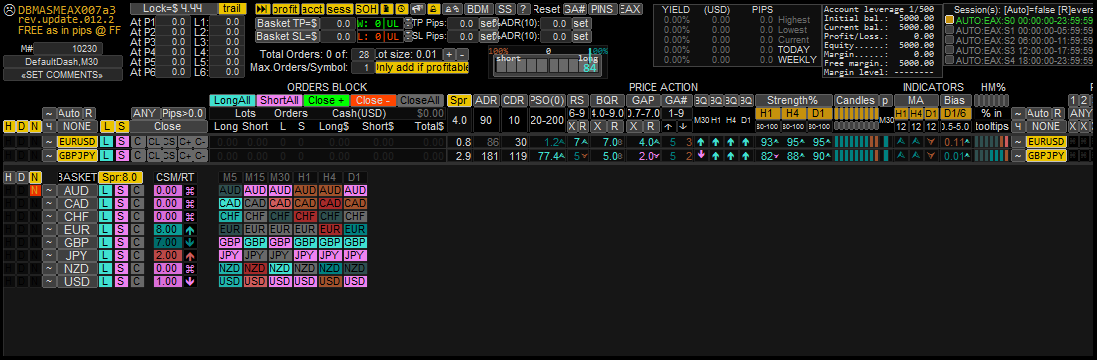Screen dimensions: 1097x360
Task: Click the PINS button in top toolbar
Action: point(603,9)
